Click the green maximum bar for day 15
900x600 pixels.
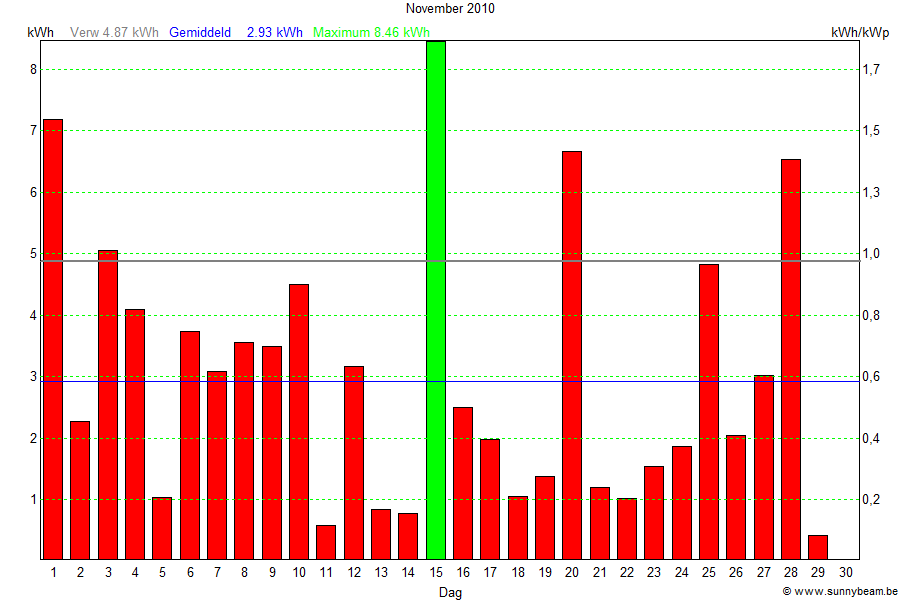pos(436,300)
